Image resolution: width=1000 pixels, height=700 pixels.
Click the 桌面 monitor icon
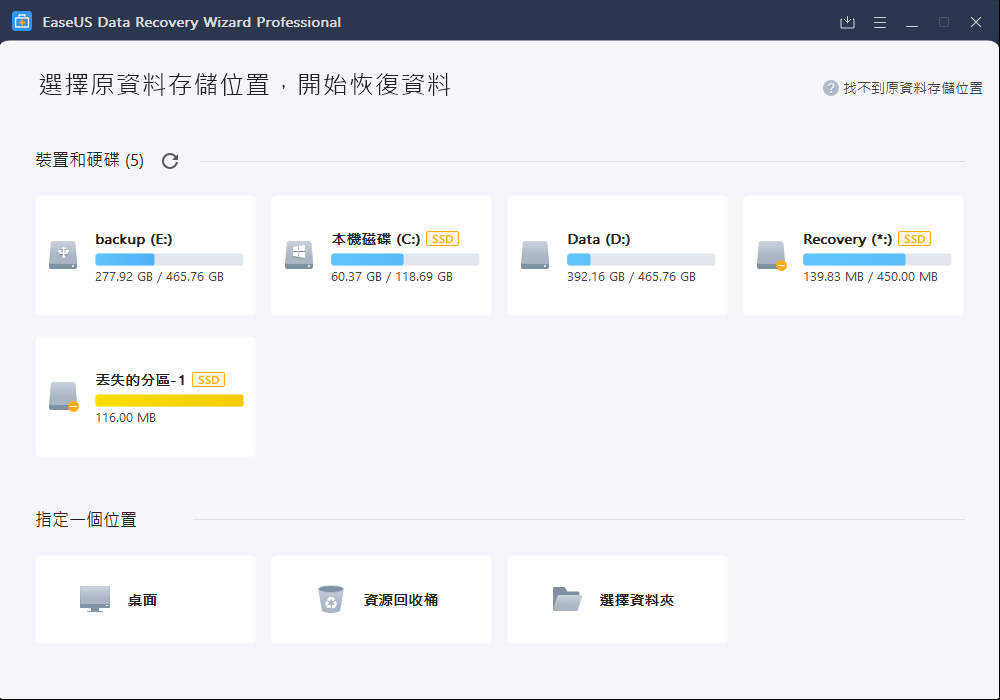94,599
